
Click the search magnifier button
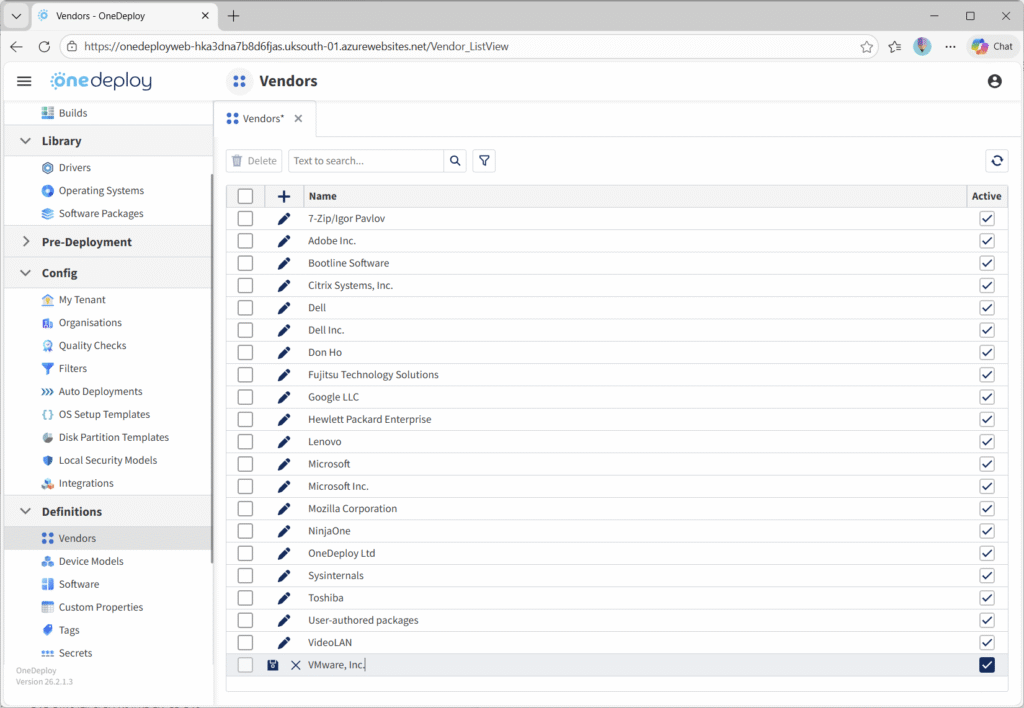pyautogui.click(x=455, y=161)
